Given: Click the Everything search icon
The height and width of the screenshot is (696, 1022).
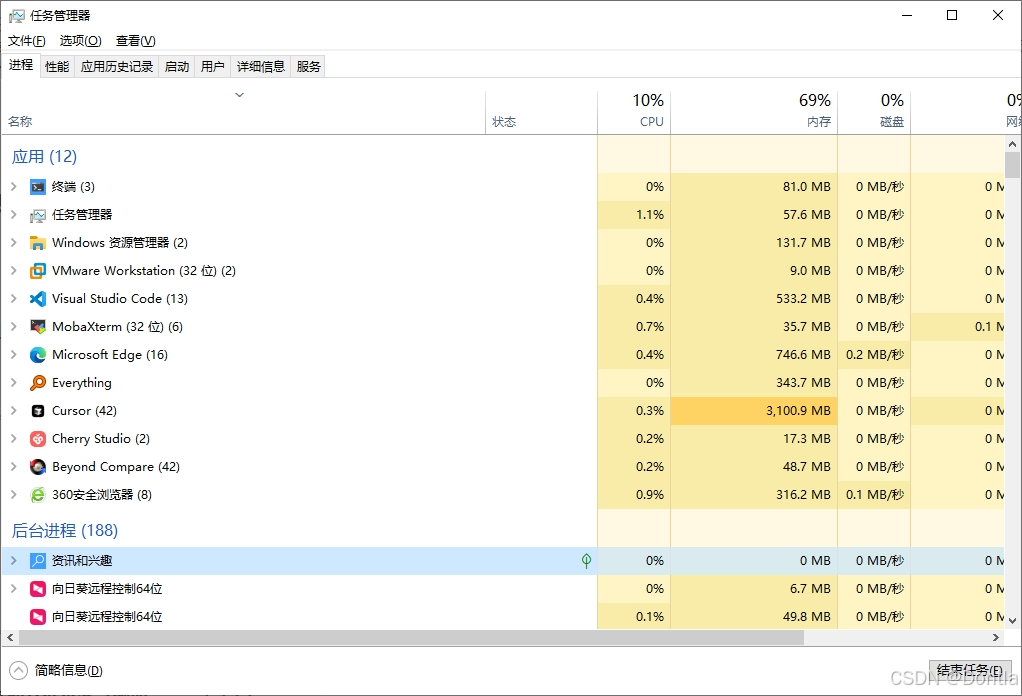Looking at the screenshot, I should pos(38,383).
